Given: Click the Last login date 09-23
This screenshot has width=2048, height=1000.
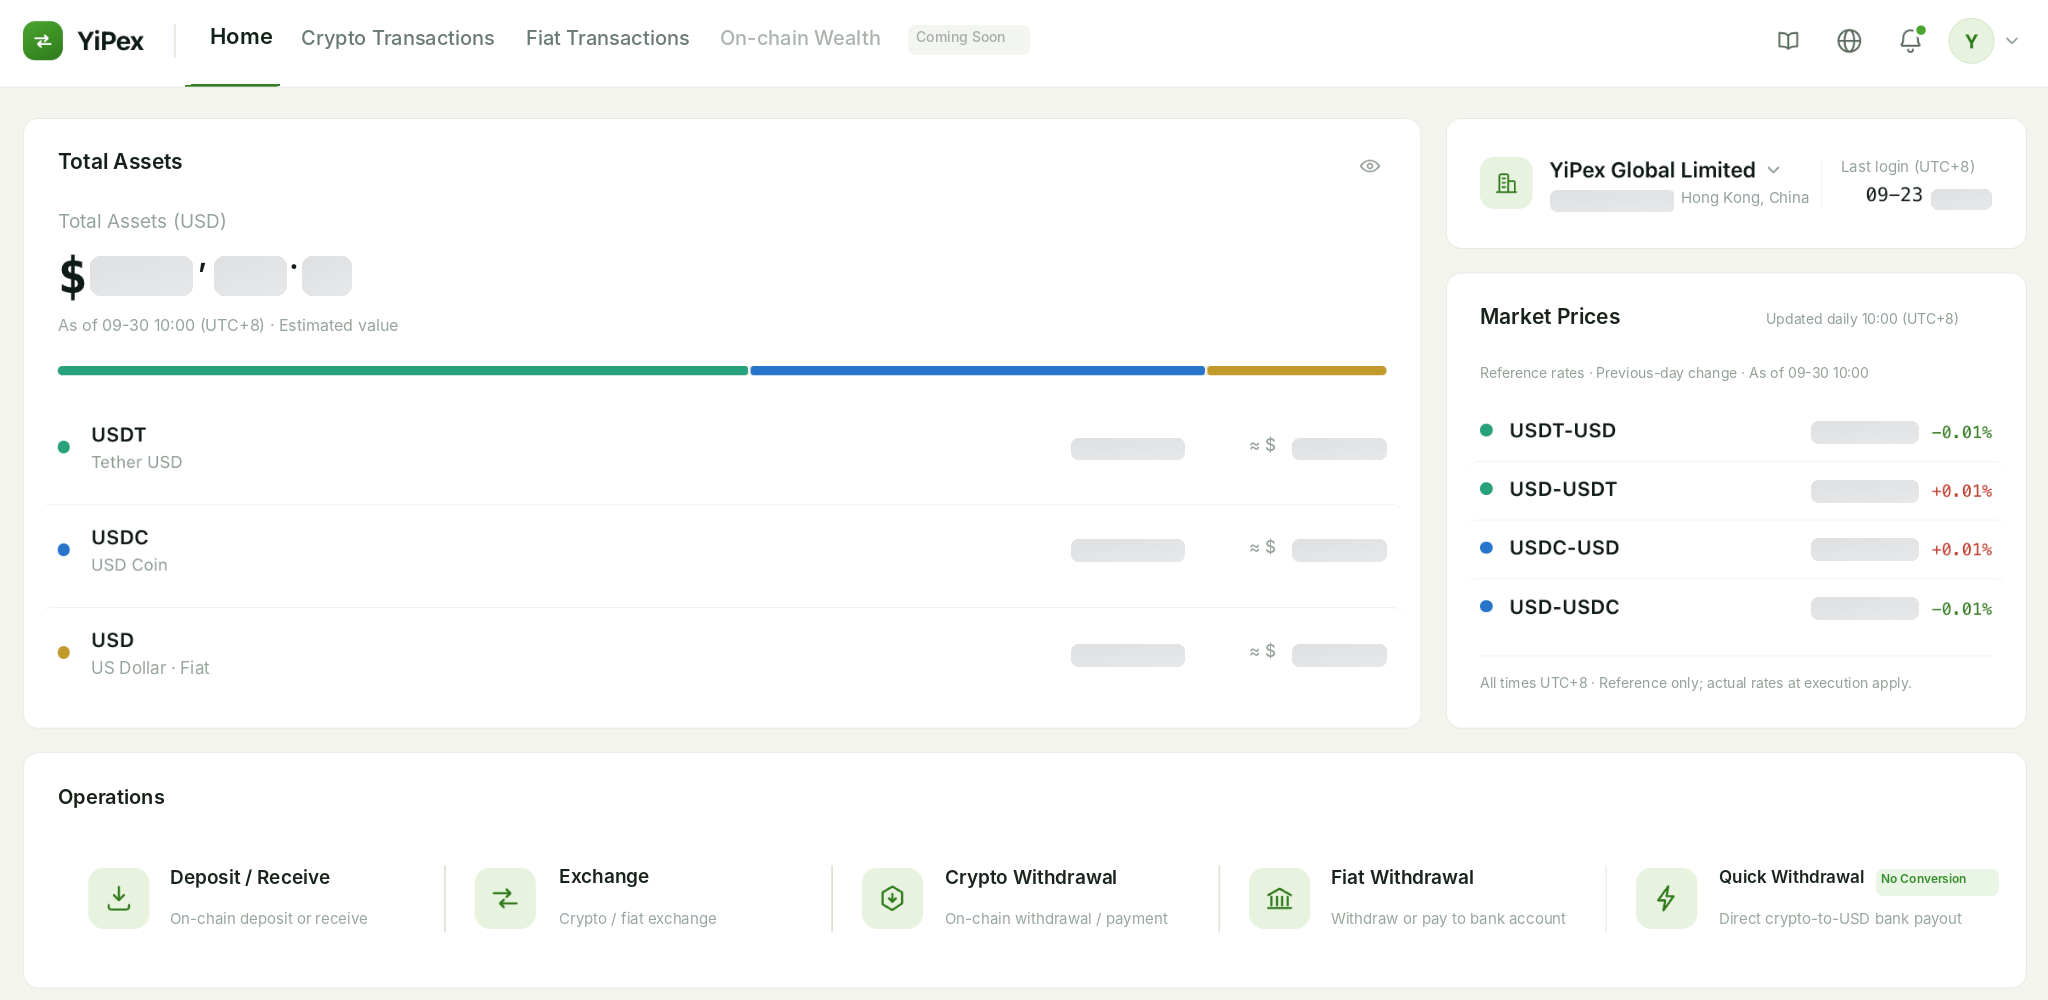Looking at the screenshot, I should click(1894, 195).
